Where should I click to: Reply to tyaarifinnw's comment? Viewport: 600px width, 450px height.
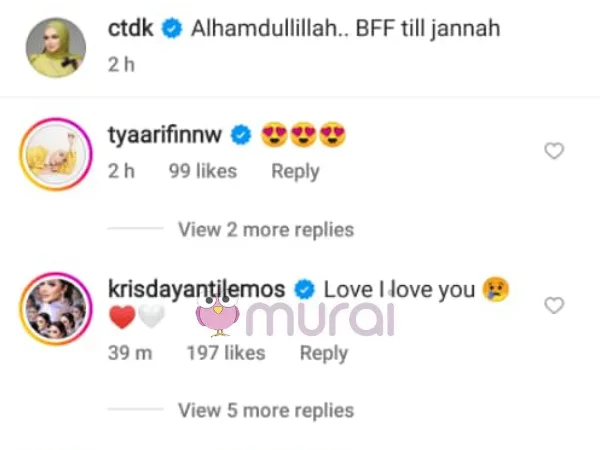(295, 171)
